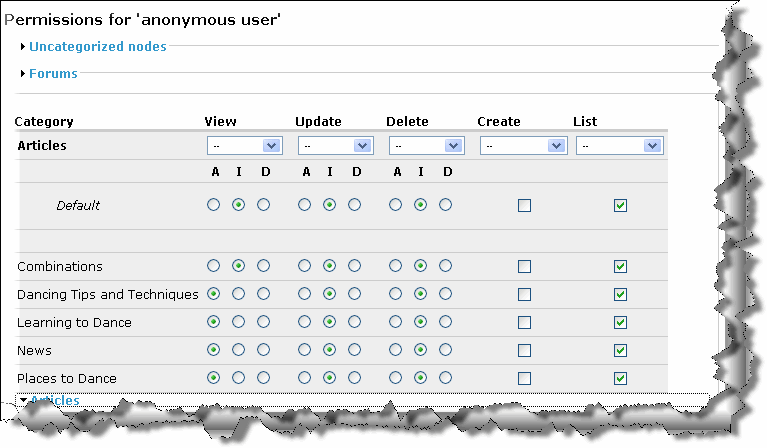Image resolution: width=767 pixels, height=448 pixels.
Task: Select Update Allow radio for Learning to Dance
Action: pos(304,321)
